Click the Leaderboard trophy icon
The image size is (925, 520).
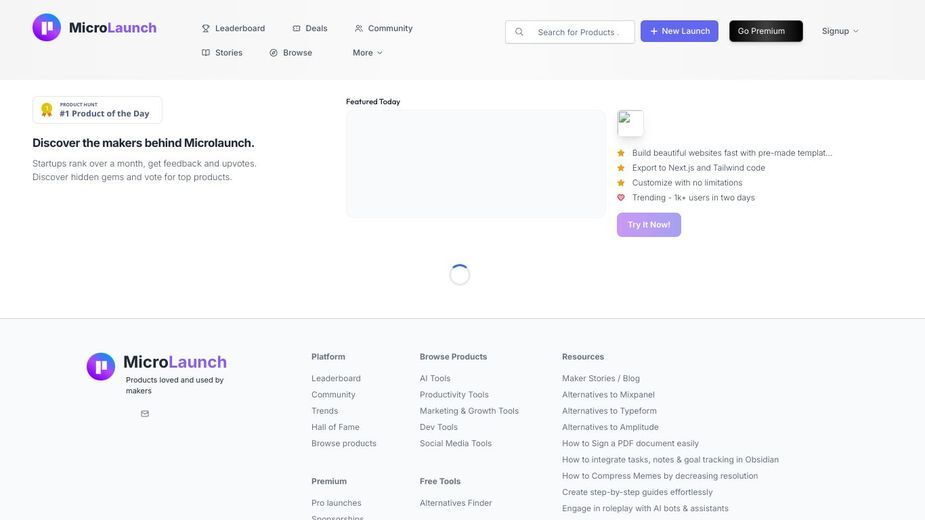click(205, 28)
